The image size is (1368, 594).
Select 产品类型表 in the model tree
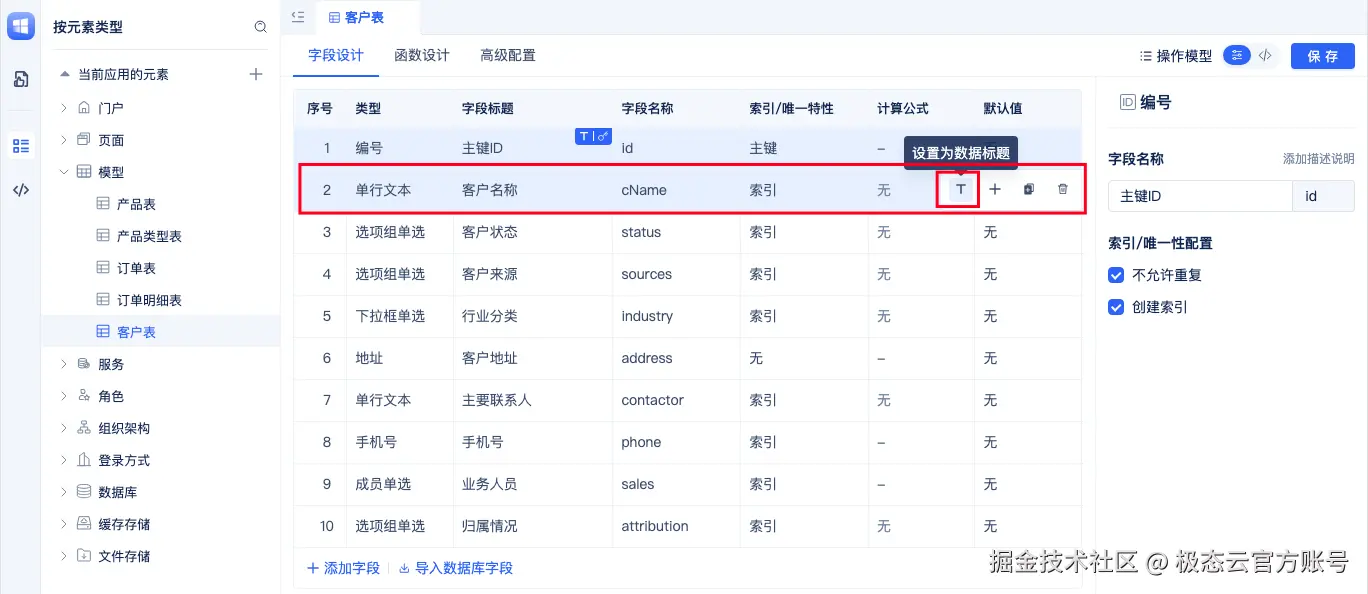click(x=149, y=236)
